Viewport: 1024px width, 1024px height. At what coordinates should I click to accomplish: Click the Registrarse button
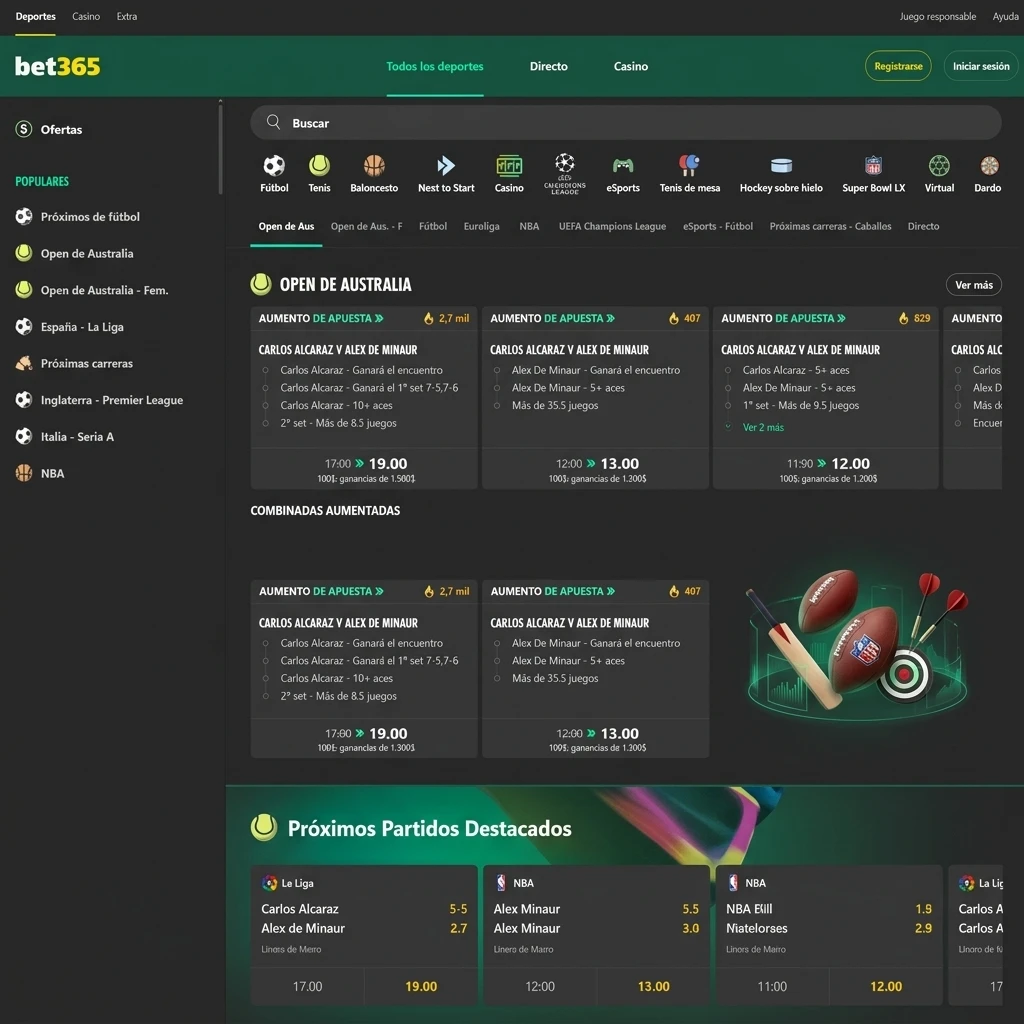click(x=897, y=66)
